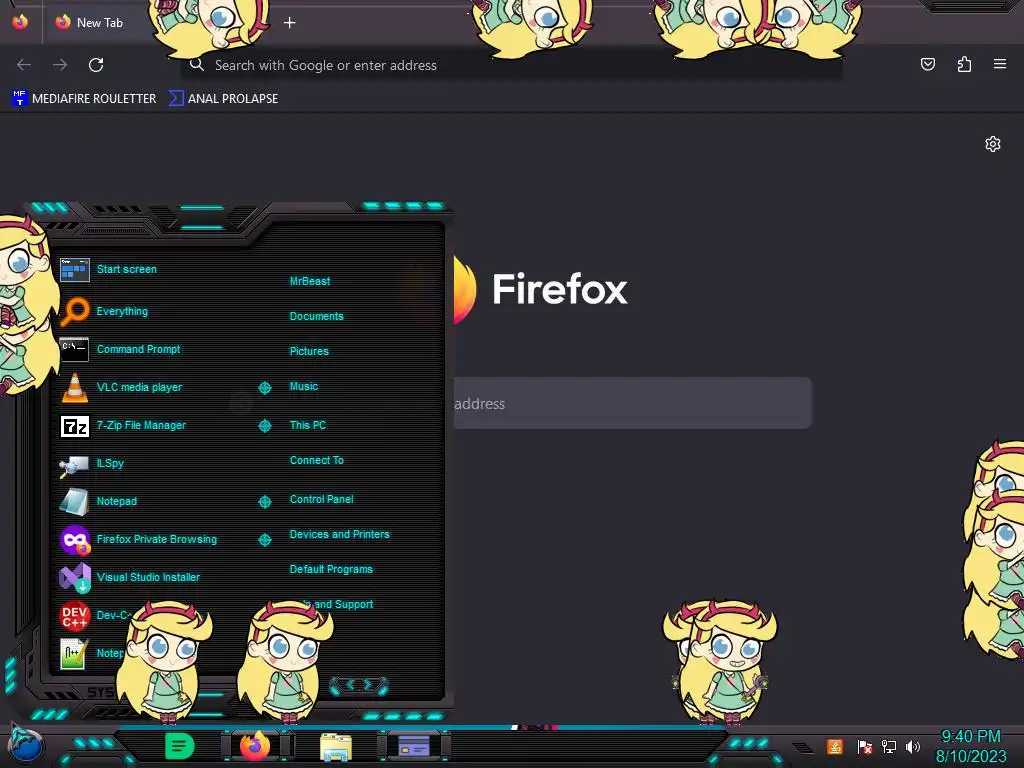Open Everything search app icon
The image size is (1024, 768).
74,312
